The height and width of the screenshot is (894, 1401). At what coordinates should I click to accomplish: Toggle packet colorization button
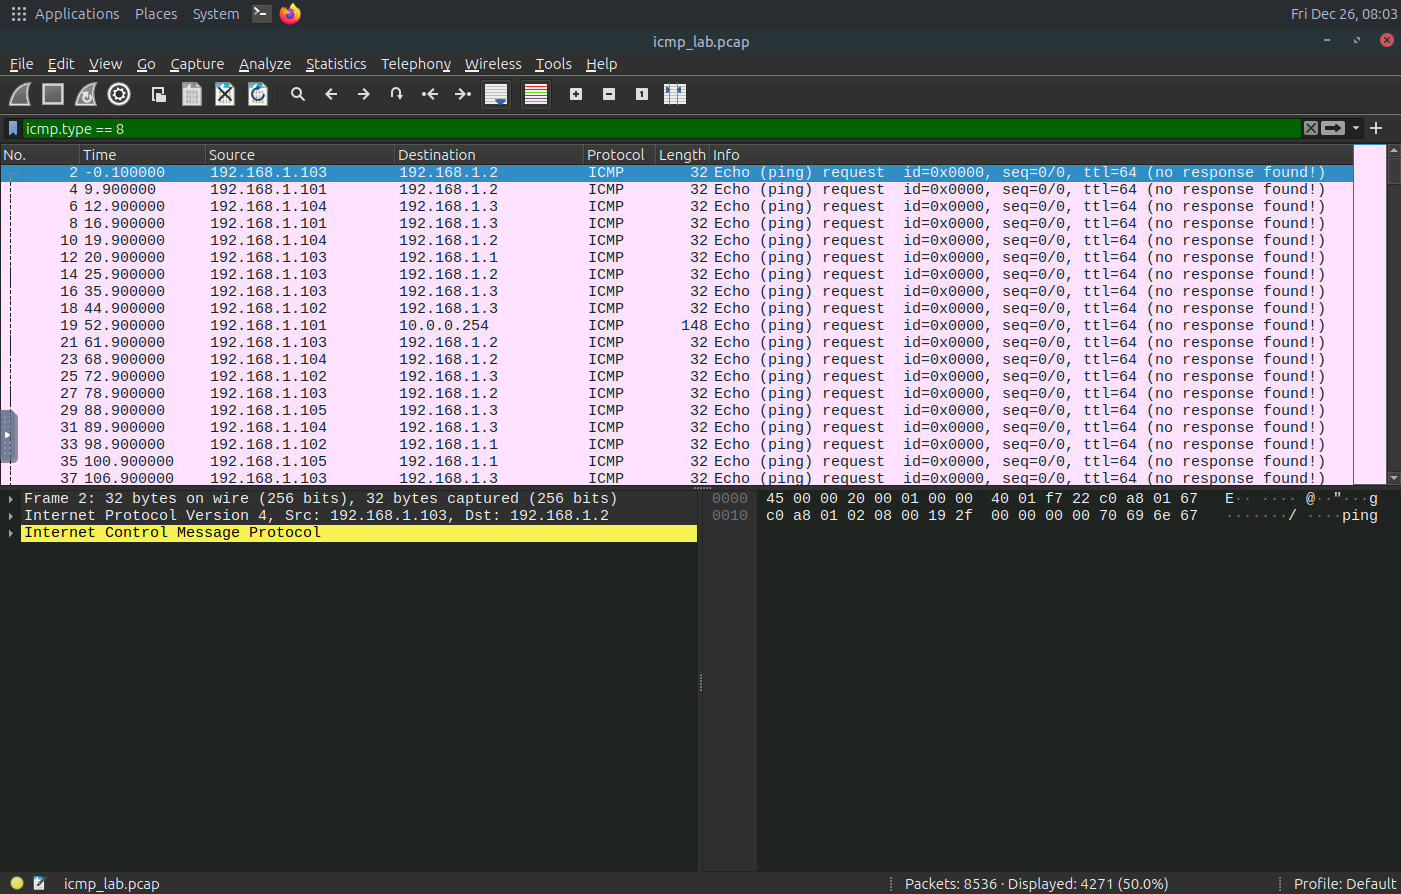(x=536, y=94)
